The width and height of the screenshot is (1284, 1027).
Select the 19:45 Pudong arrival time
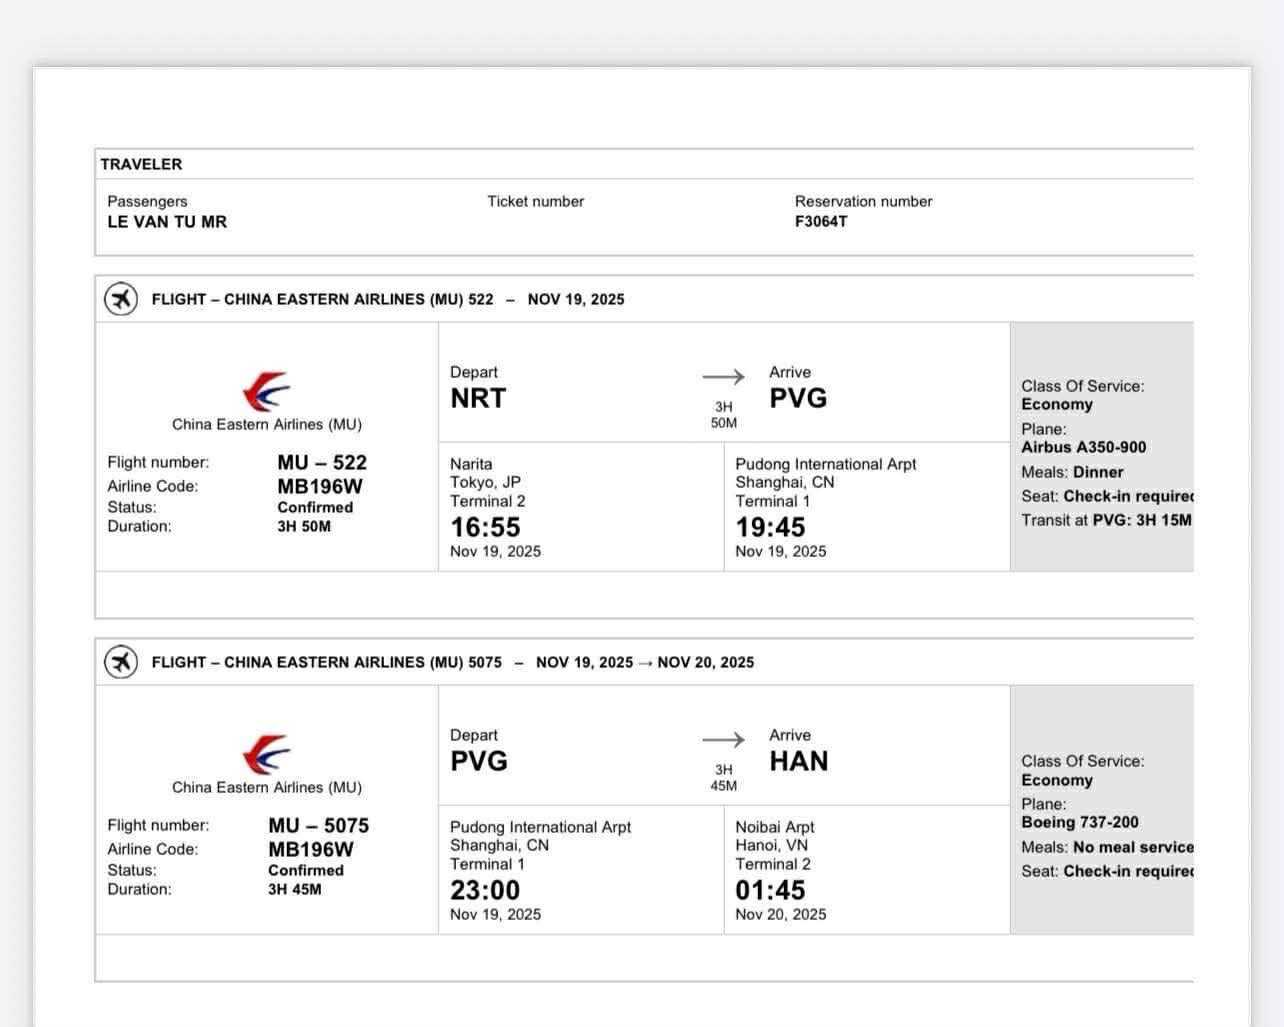[x=770, y=527]
